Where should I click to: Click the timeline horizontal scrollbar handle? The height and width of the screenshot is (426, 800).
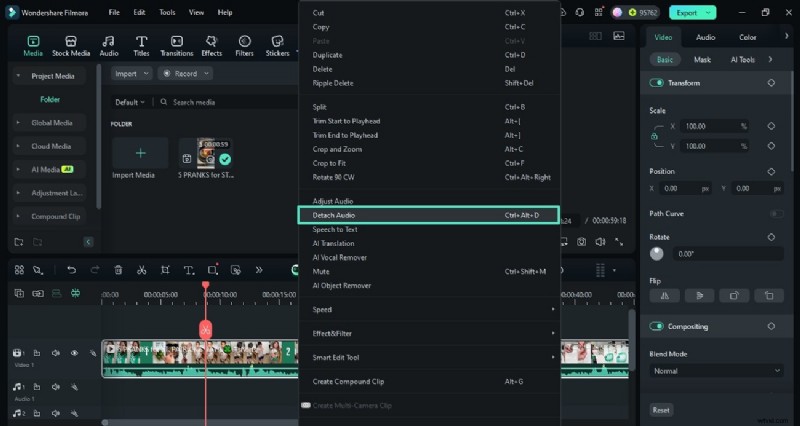click(105, 422)
